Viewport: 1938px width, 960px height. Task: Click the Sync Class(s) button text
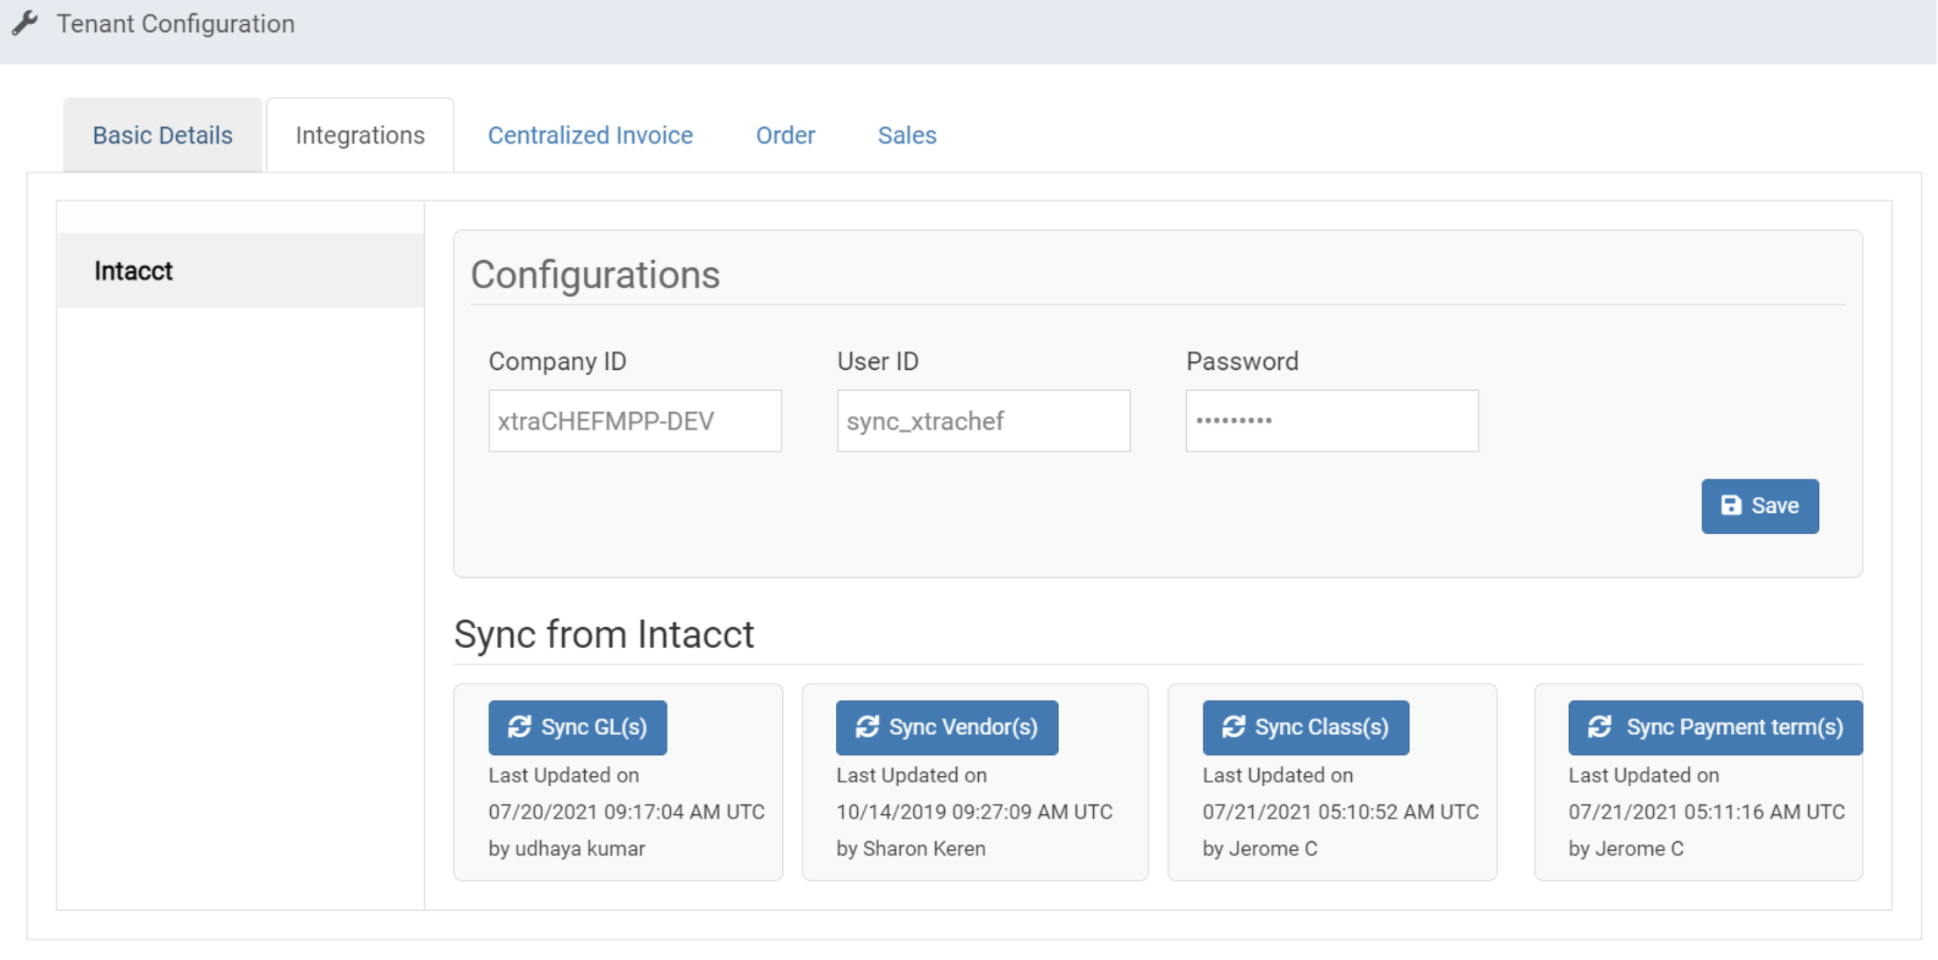point(1321,727)
